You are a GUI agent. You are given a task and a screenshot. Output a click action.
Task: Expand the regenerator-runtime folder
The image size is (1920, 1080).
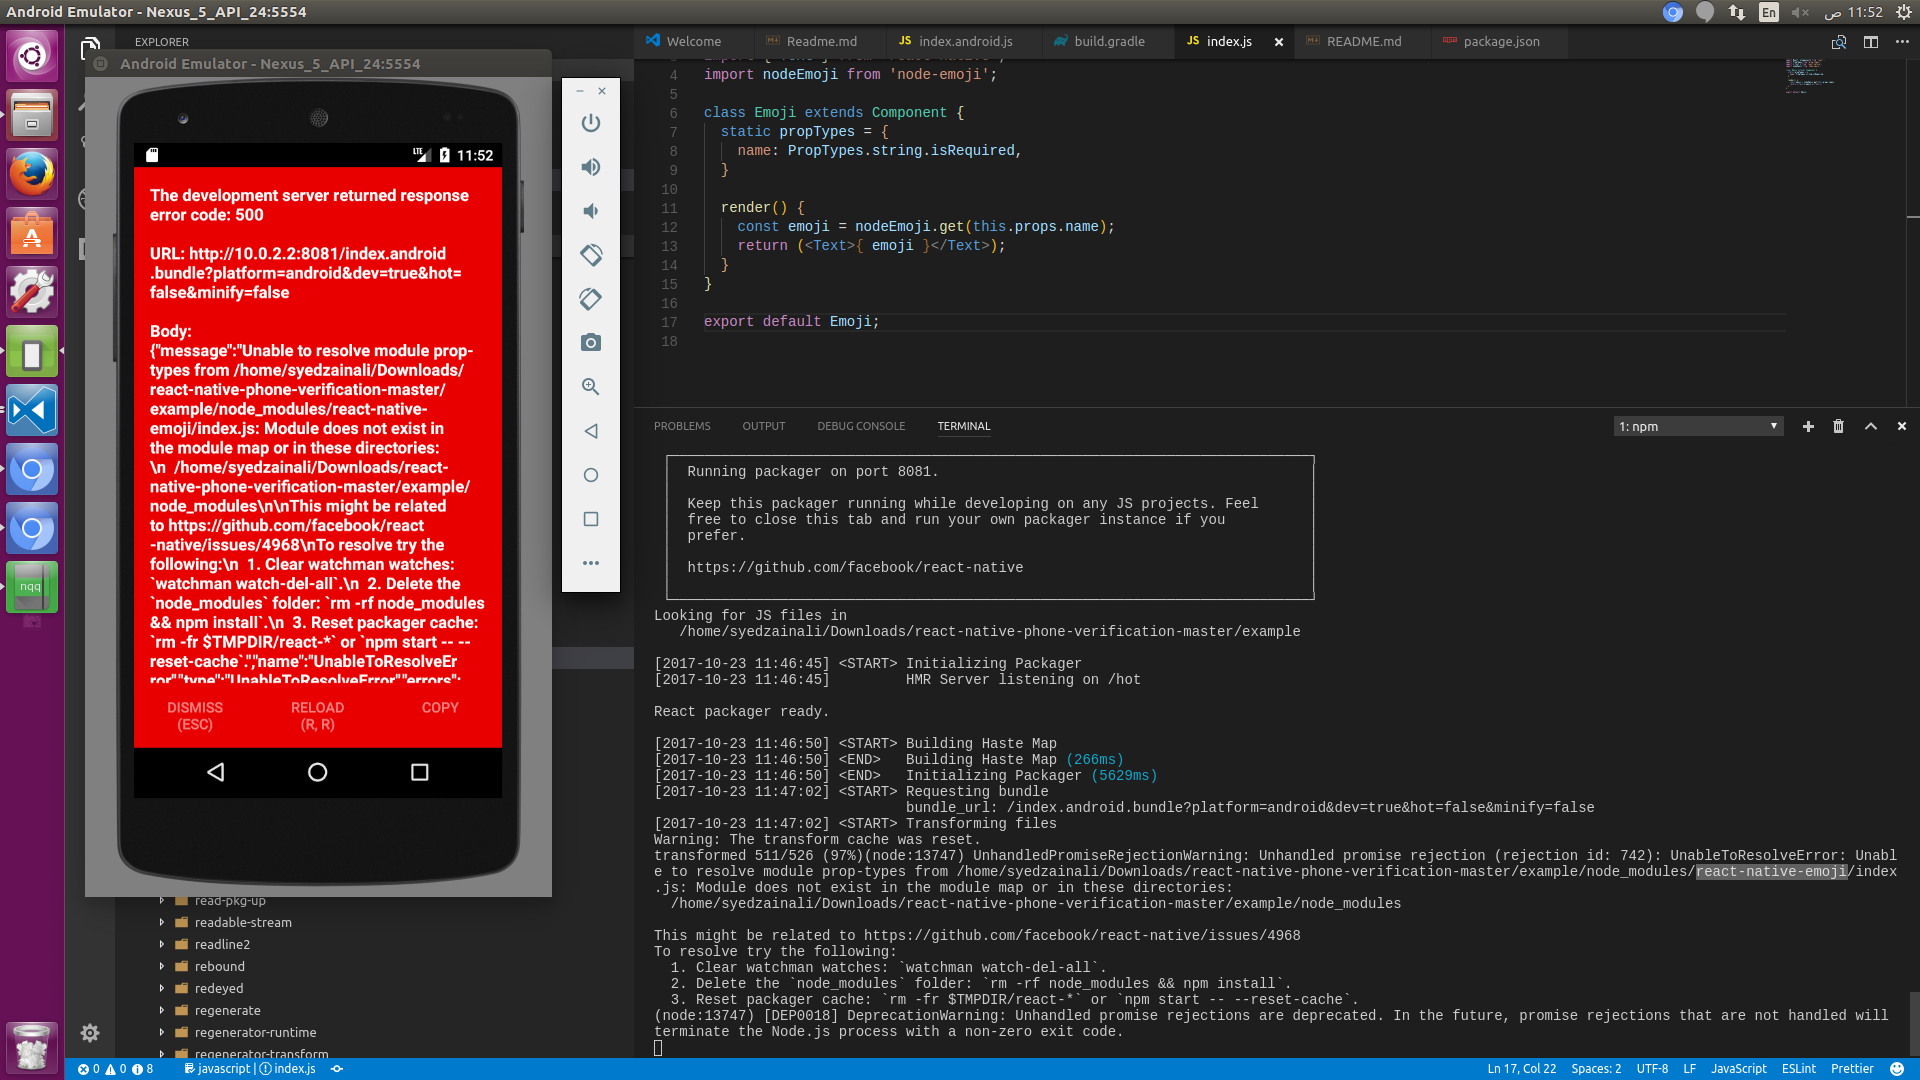[255, 1033]
